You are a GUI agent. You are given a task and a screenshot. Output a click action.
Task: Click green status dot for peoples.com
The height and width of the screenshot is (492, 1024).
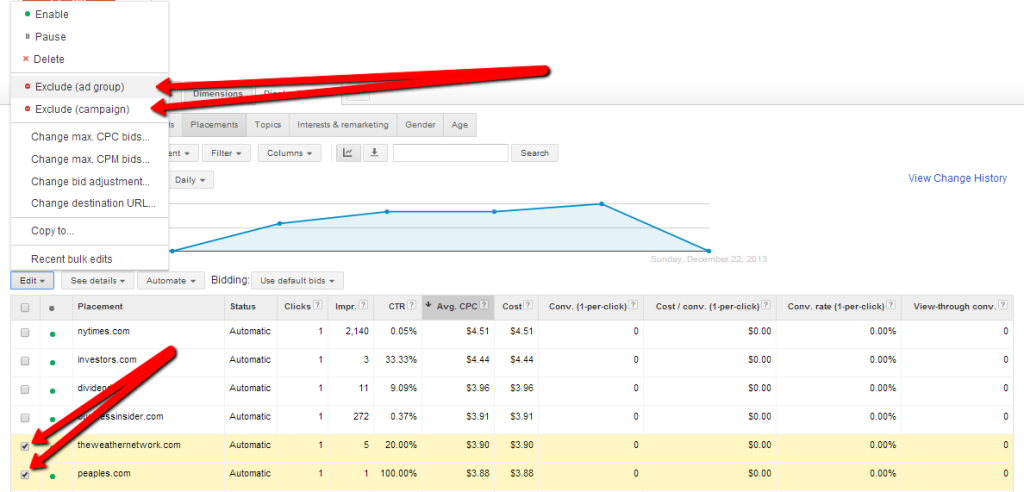click(x=52, y=476)
